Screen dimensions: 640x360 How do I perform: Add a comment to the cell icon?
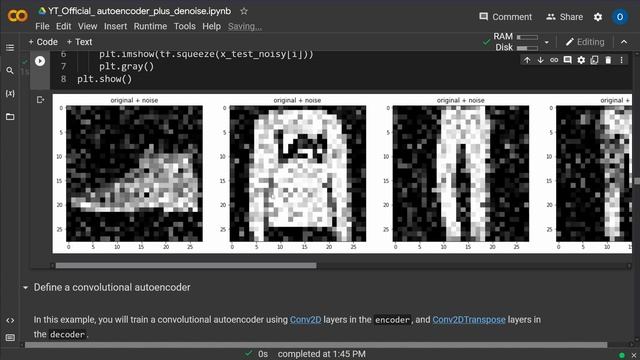pyautogui.click(x=567, y=60)
